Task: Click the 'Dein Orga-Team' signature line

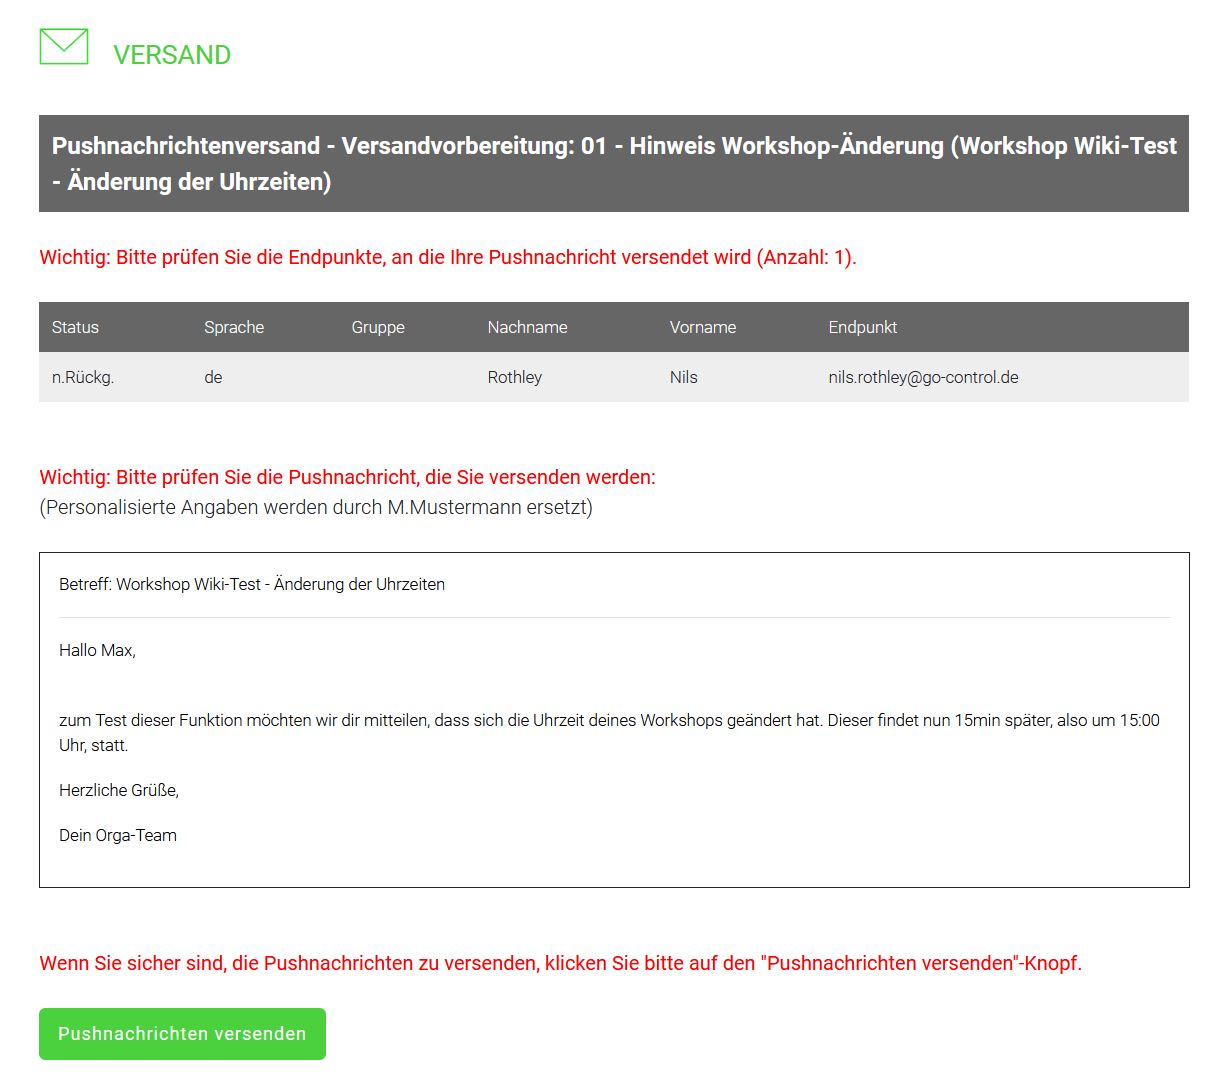Action: click(x=118, y=835)
